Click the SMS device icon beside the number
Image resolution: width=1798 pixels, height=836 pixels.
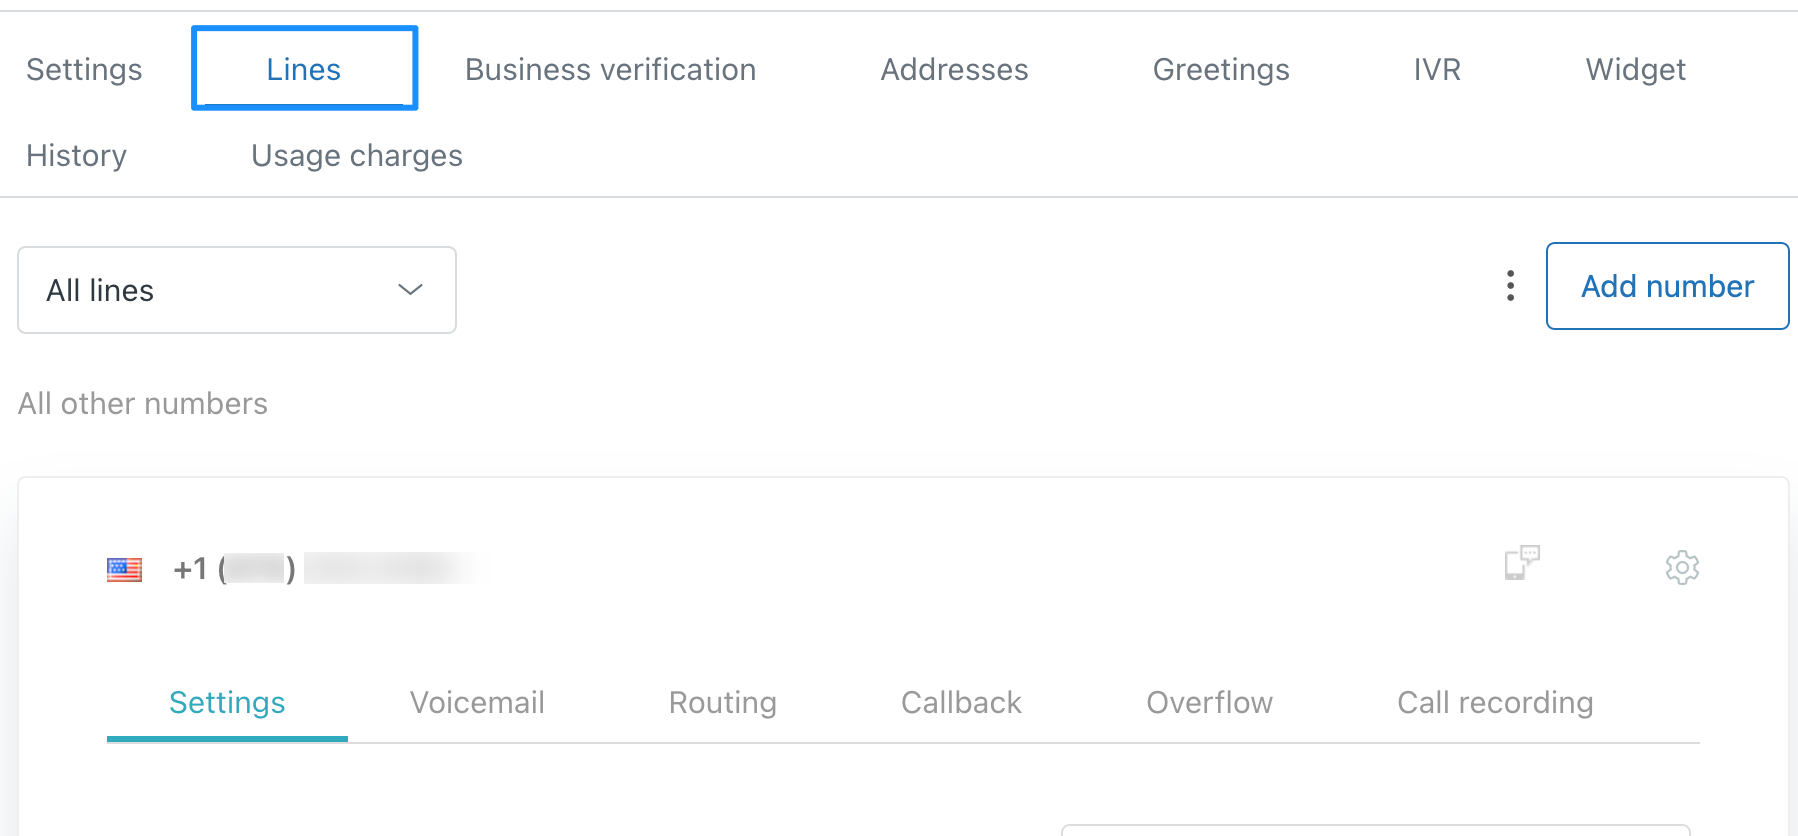(x=1522, y=563)
